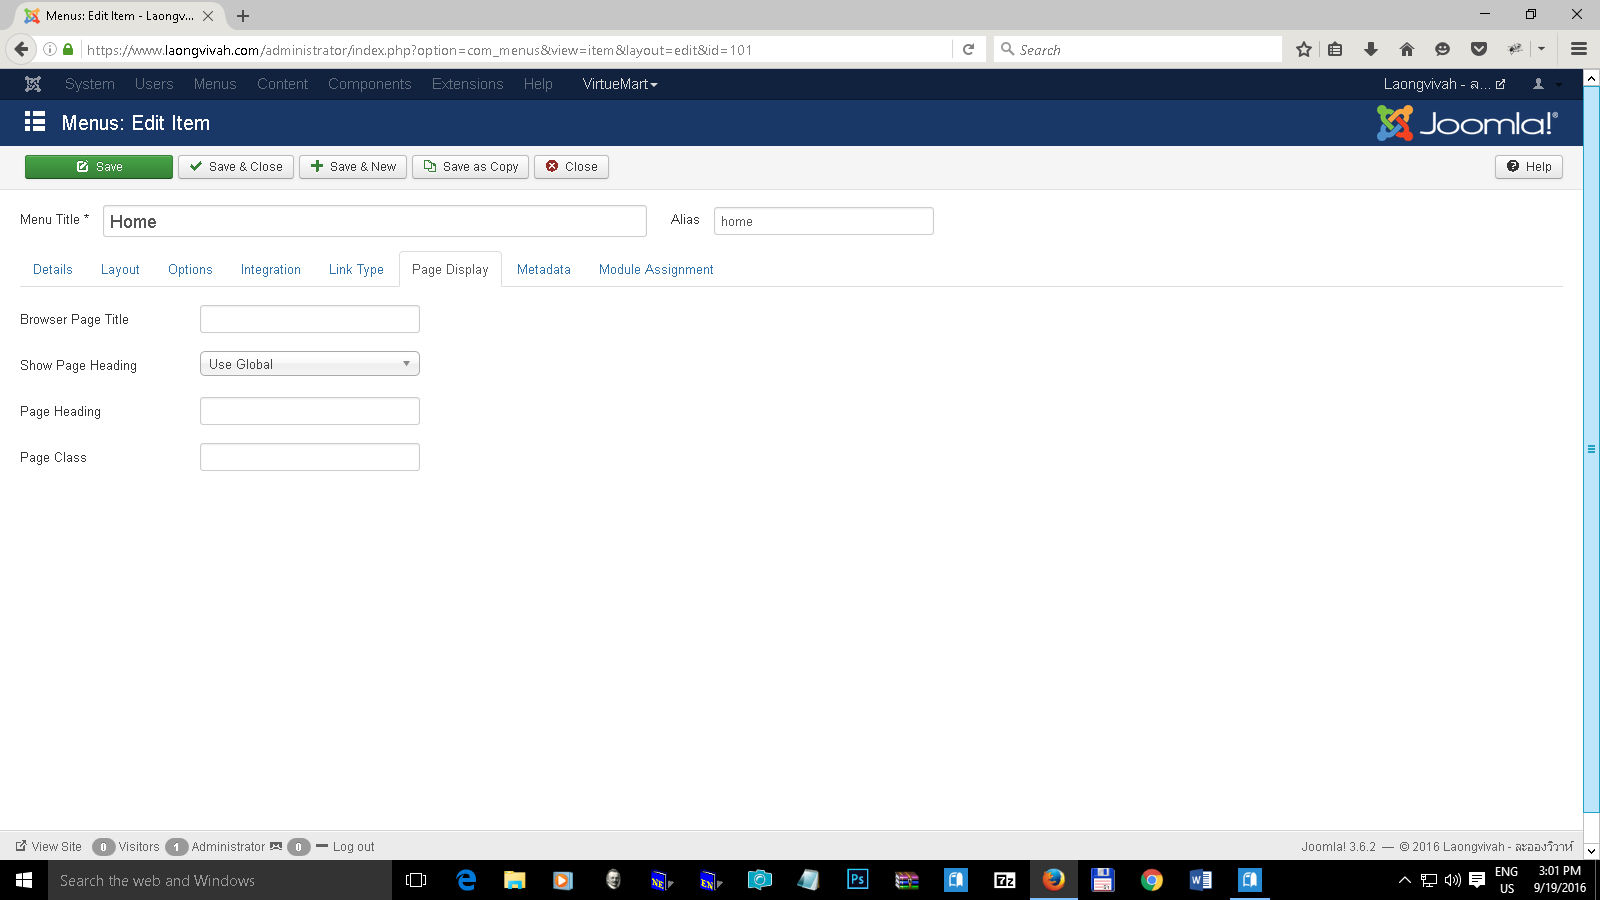1600x900 pixels.
Task: Open the media player icon on the taskbar
Action: (563, 880)
